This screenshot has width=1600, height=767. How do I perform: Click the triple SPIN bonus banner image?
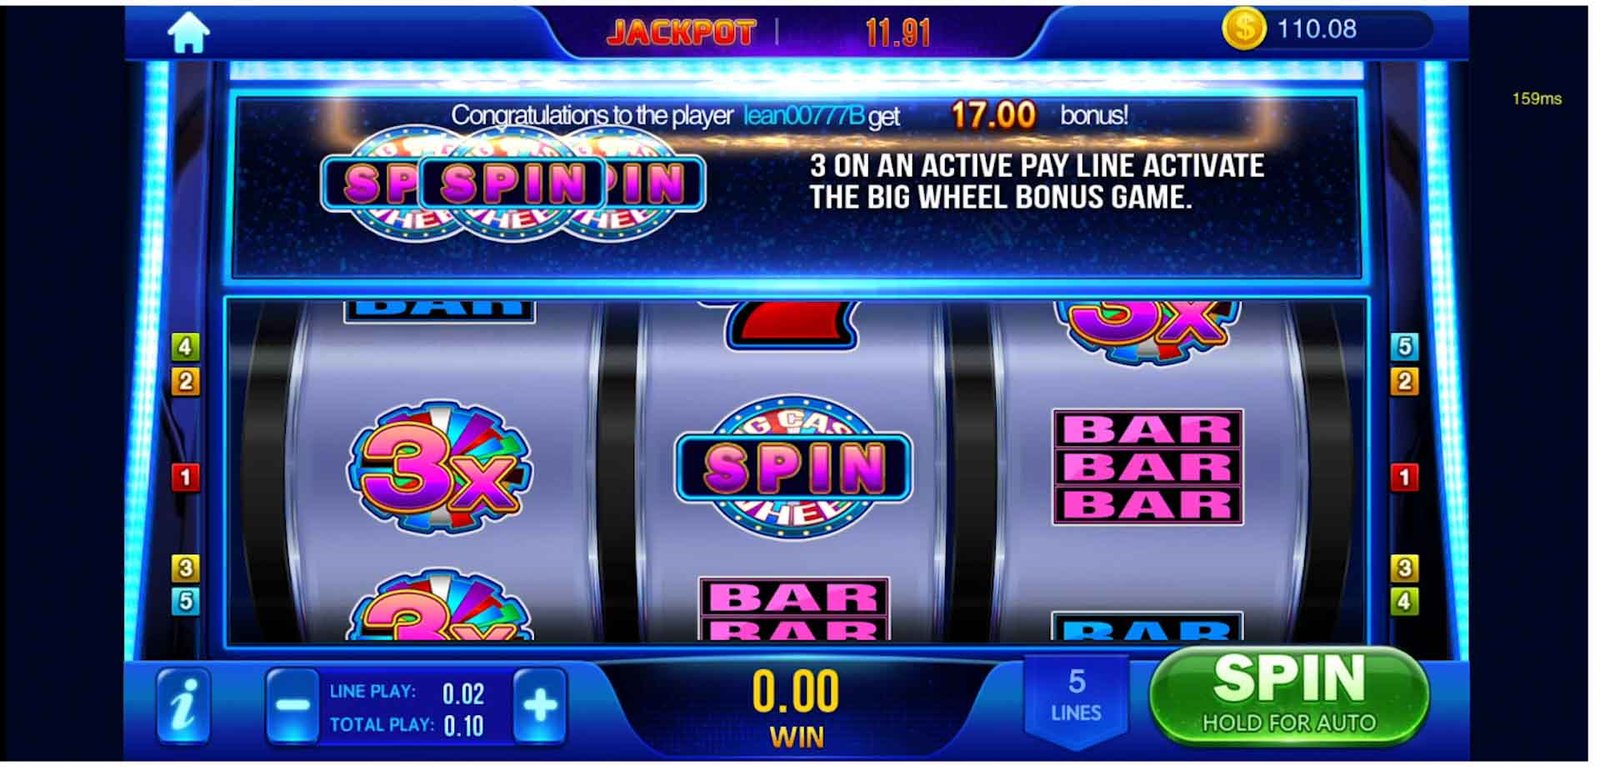point(514,183)
